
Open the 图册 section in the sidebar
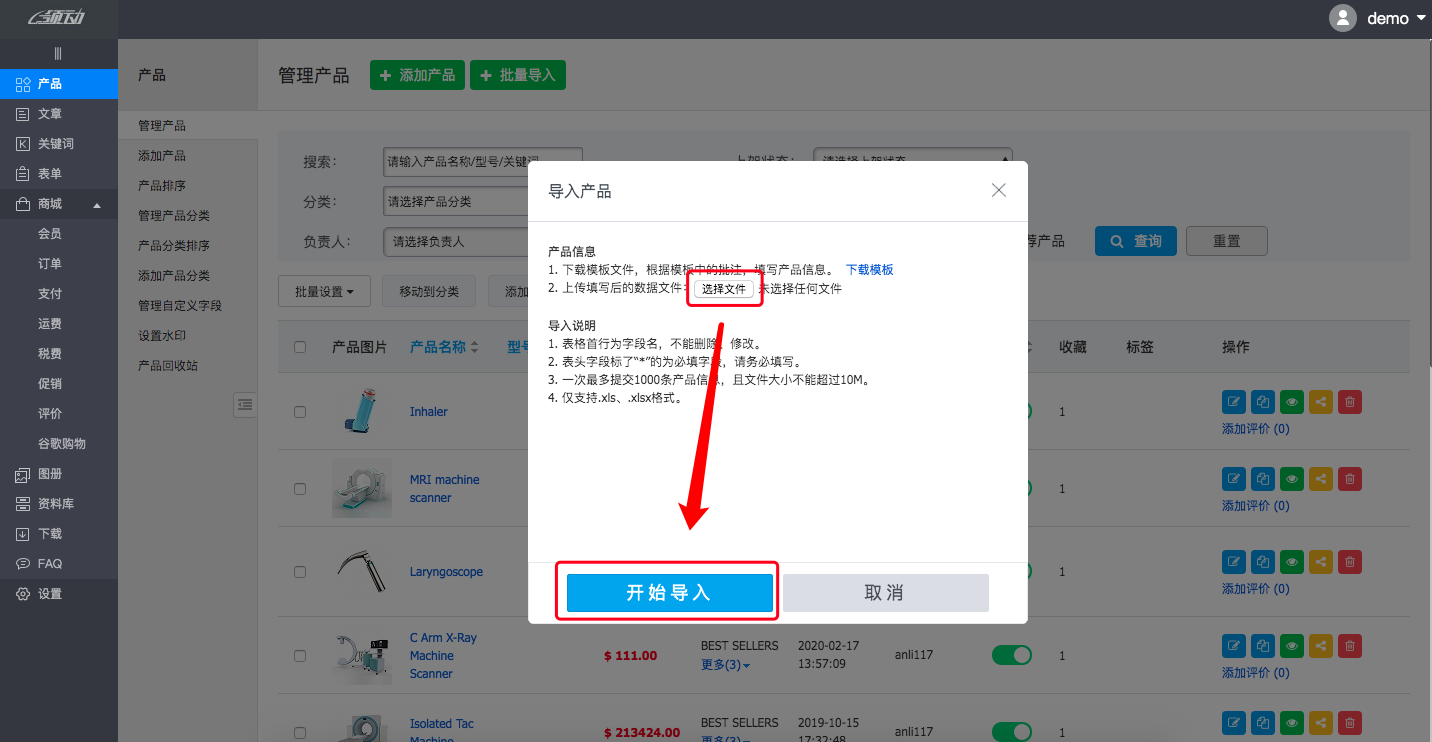[45, 473]
